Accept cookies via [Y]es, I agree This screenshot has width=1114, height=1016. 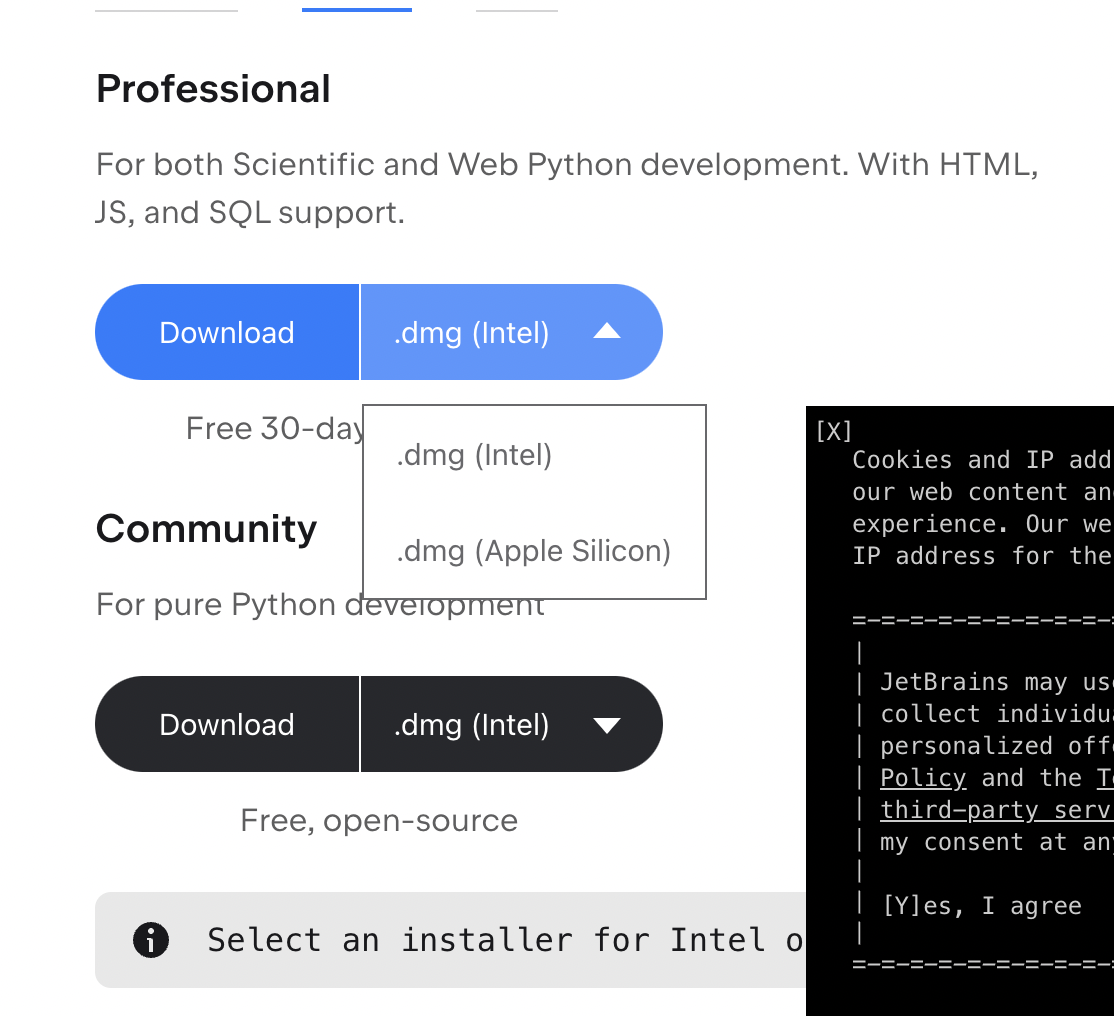(981, 906)
